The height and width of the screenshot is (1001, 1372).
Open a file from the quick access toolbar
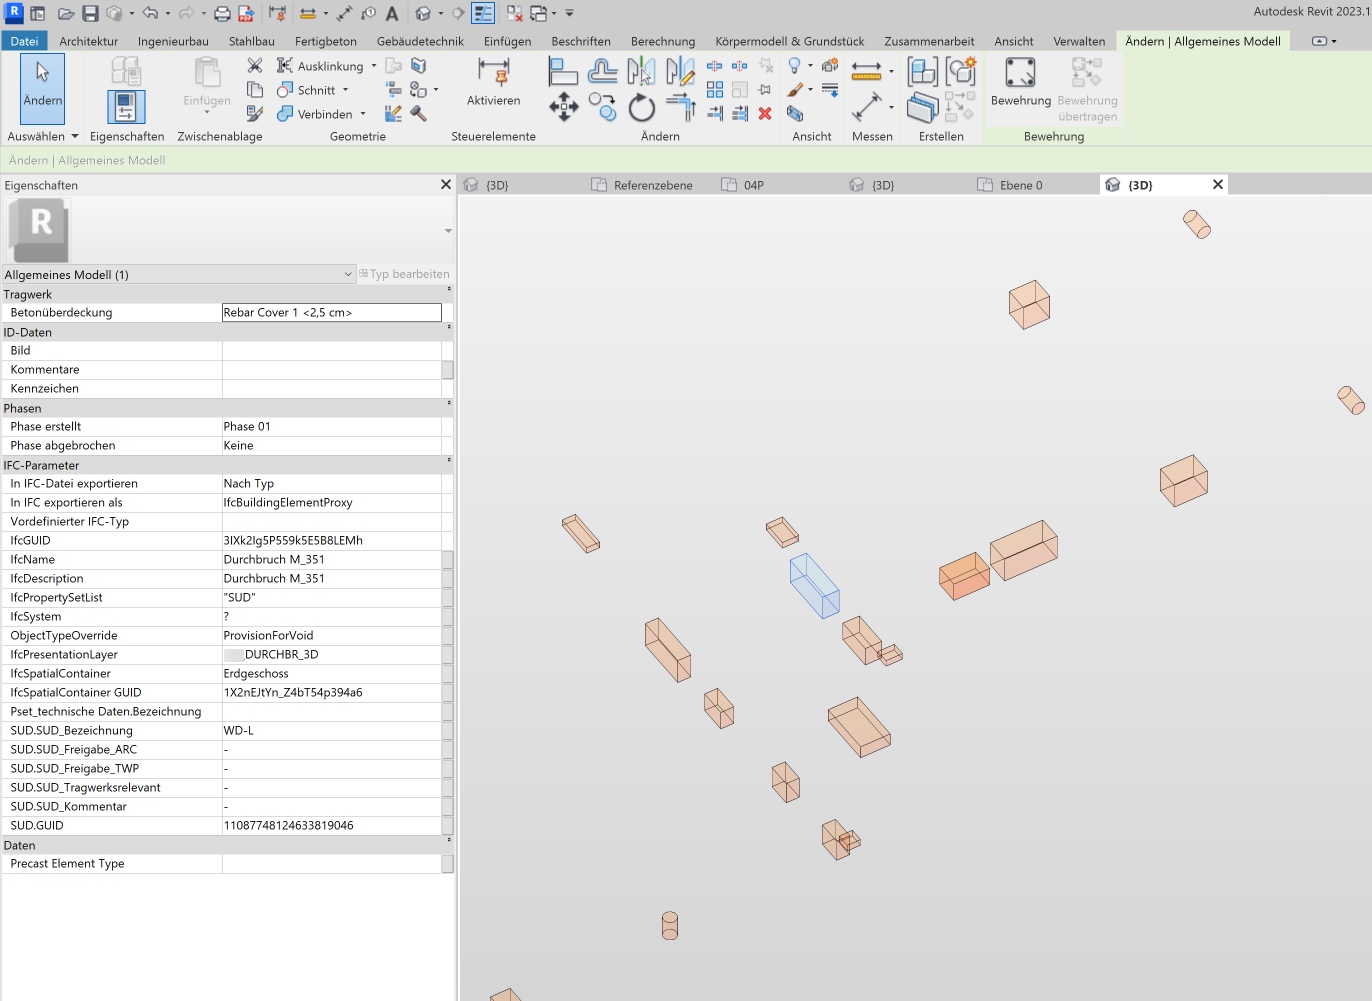pos(66,14)
